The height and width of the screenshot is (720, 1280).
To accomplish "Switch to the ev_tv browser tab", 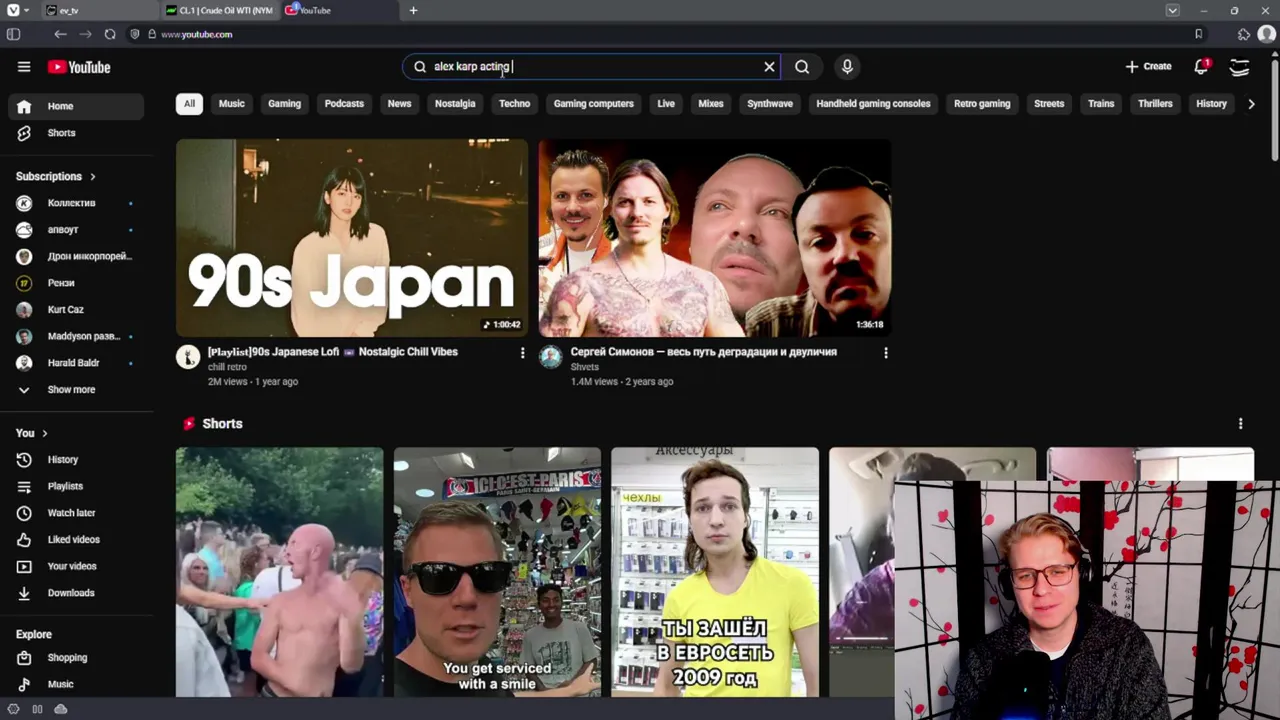I will (x=100, y=10).
